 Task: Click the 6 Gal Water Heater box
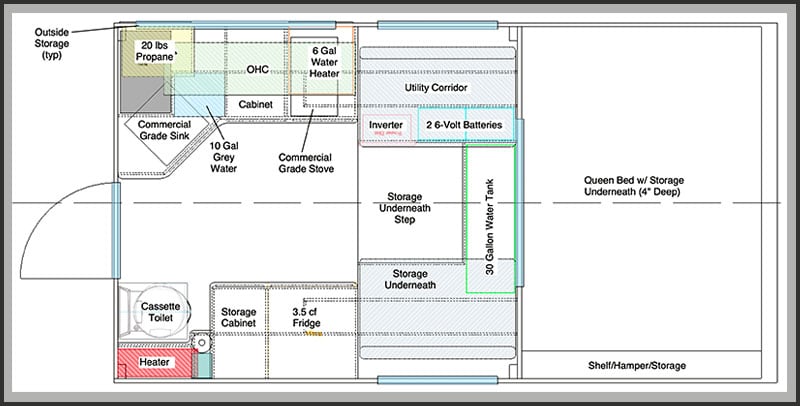pyautogui.click(x=322, y=60)
